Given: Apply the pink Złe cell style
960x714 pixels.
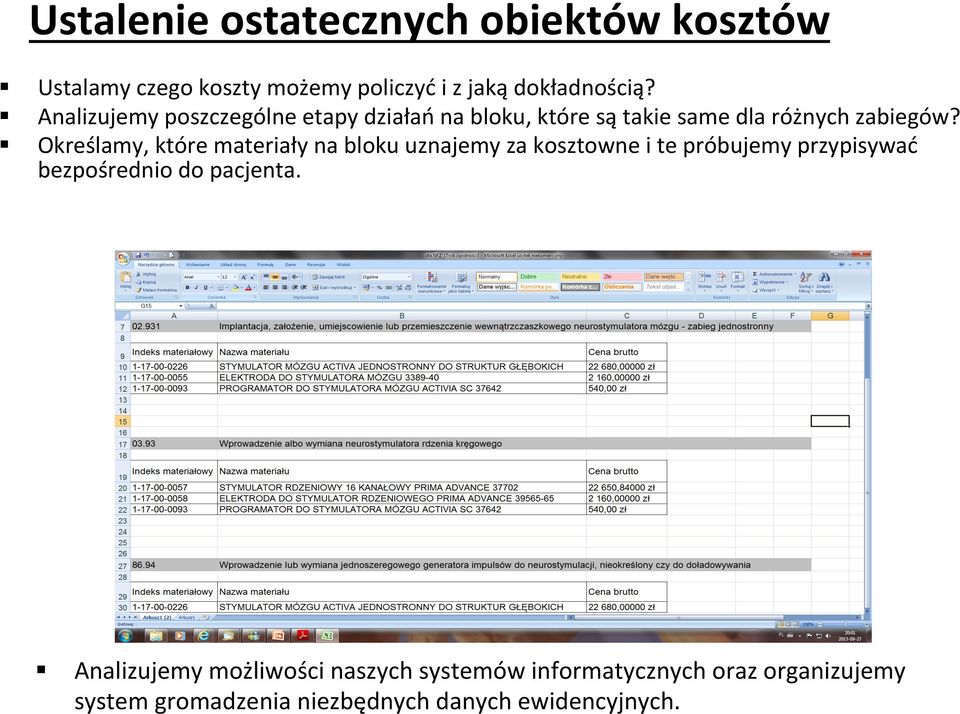Looking at the screenshot, I should (622, 276).
